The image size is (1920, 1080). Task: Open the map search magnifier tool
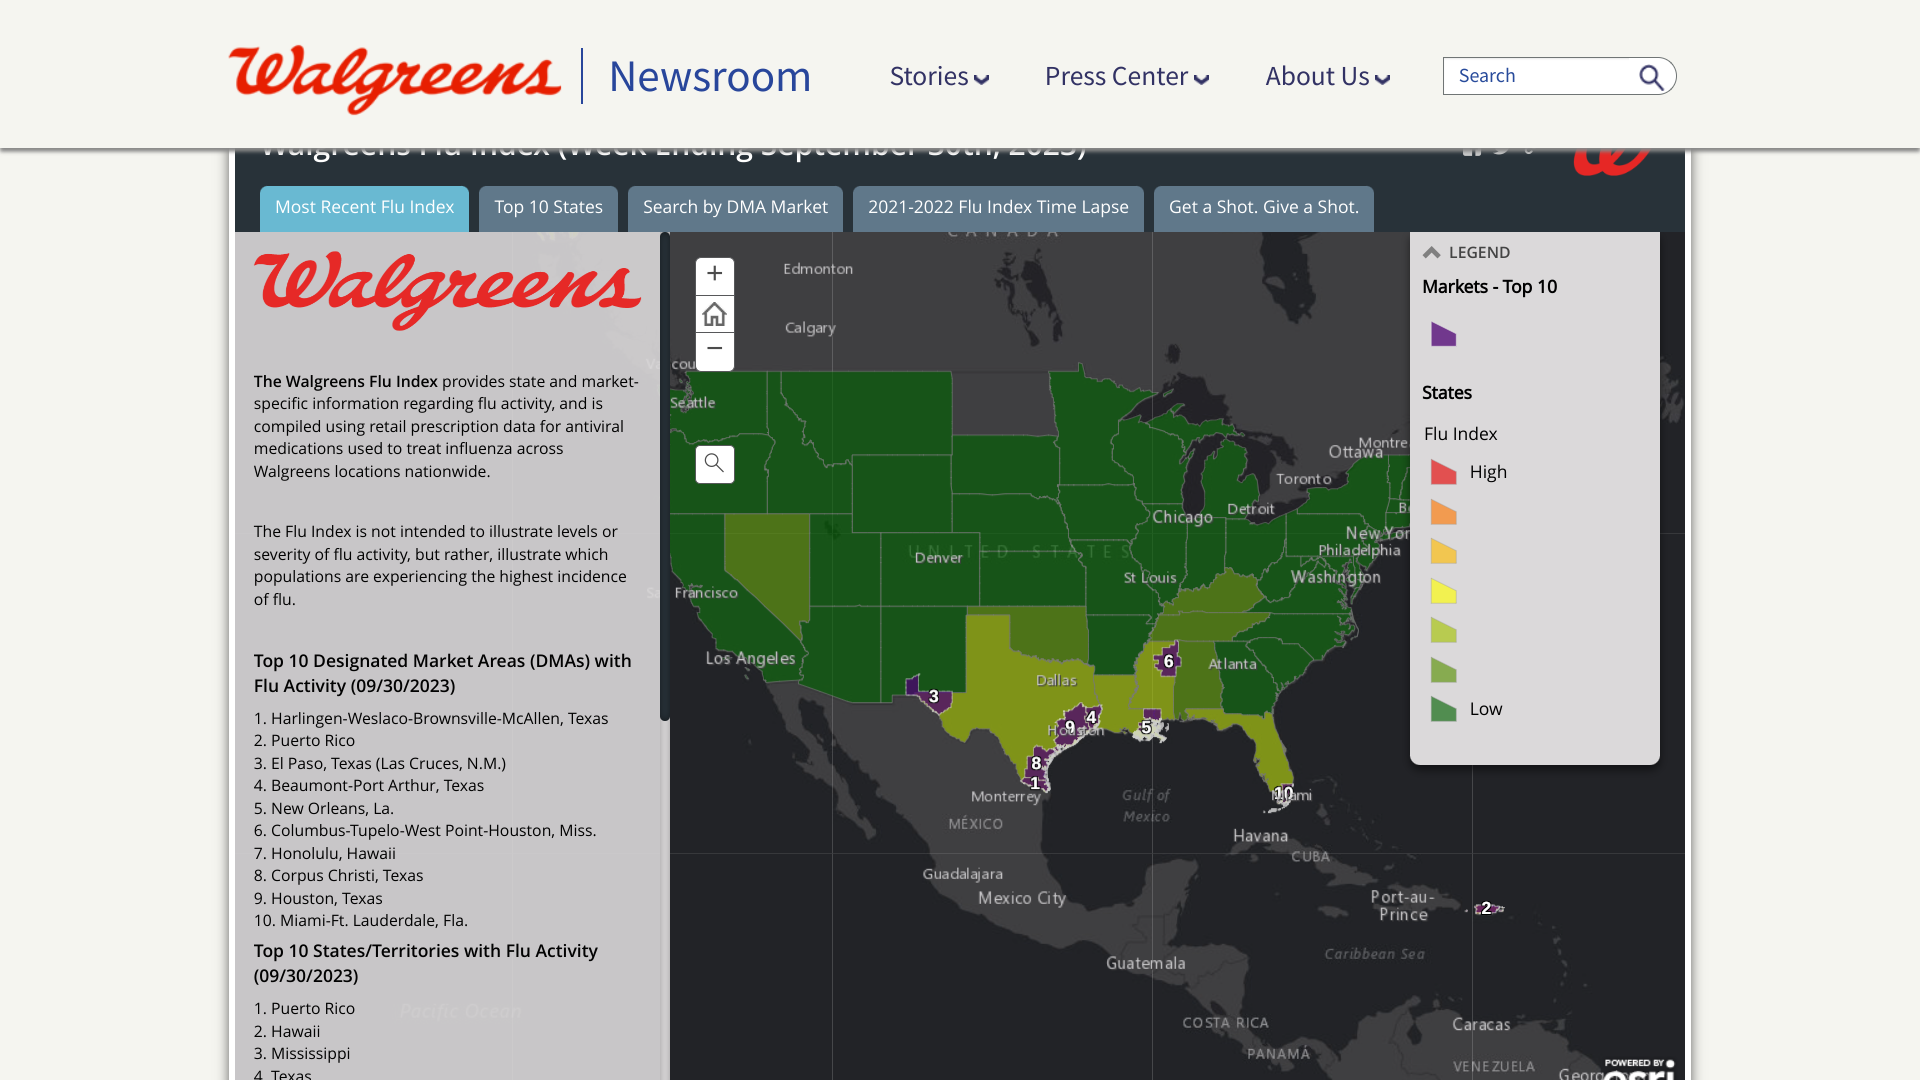click(714, 464)
